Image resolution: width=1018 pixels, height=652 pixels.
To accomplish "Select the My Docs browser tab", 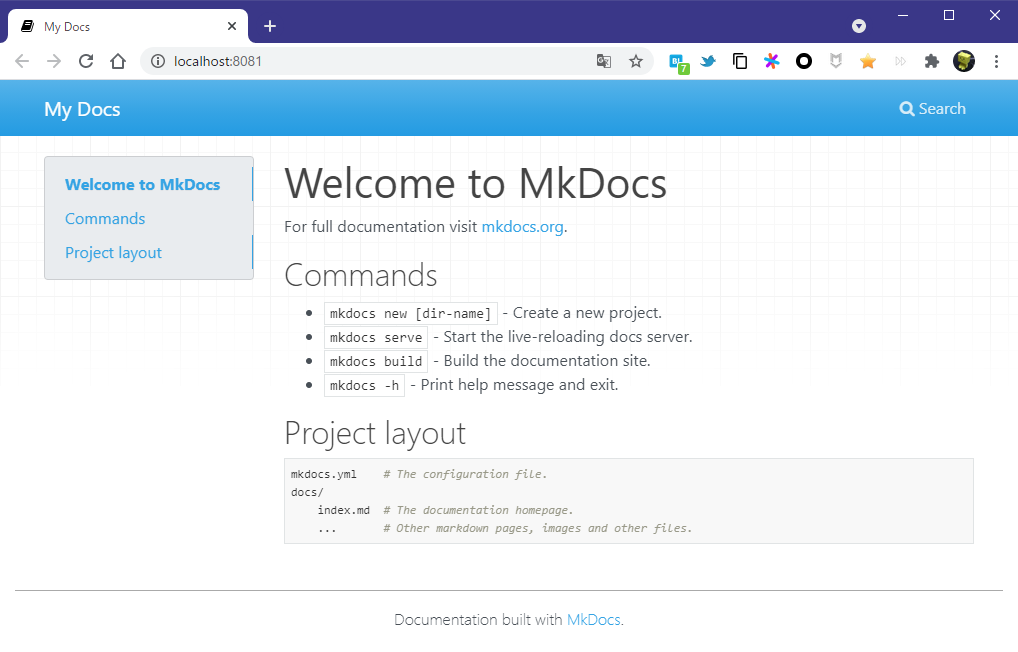I will point(128,26).
